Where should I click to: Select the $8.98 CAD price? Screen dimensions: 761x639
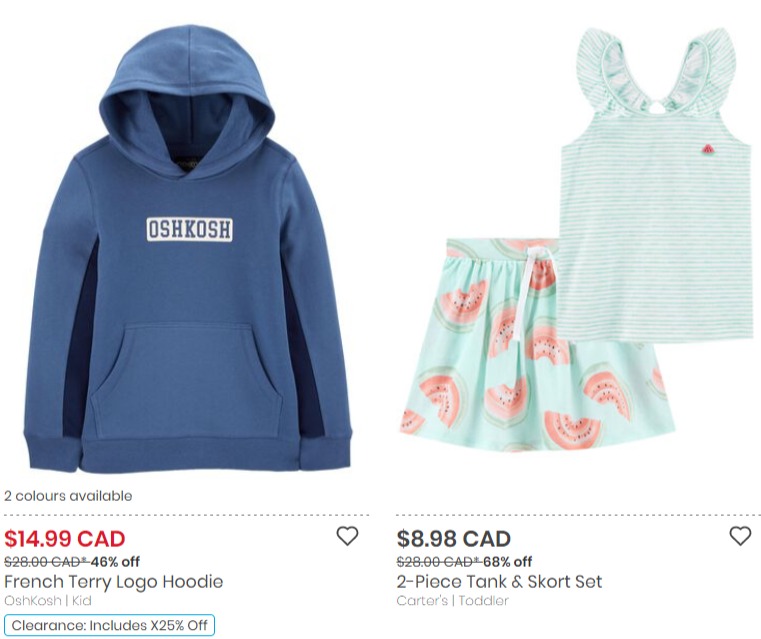coord(454,539)
